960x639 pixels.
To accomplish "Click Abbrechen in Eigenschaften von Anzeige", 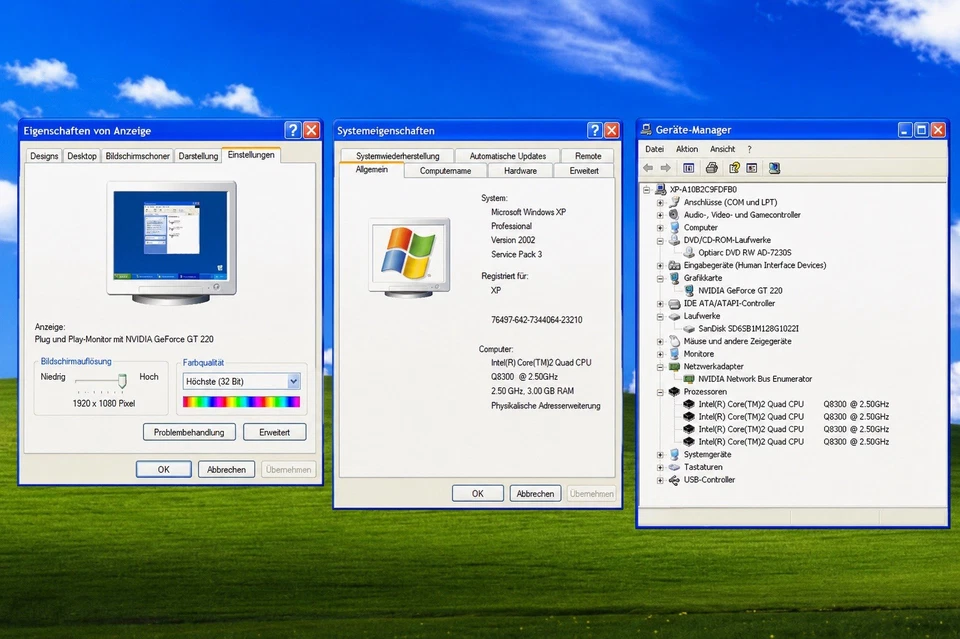I will coord(226,469).
